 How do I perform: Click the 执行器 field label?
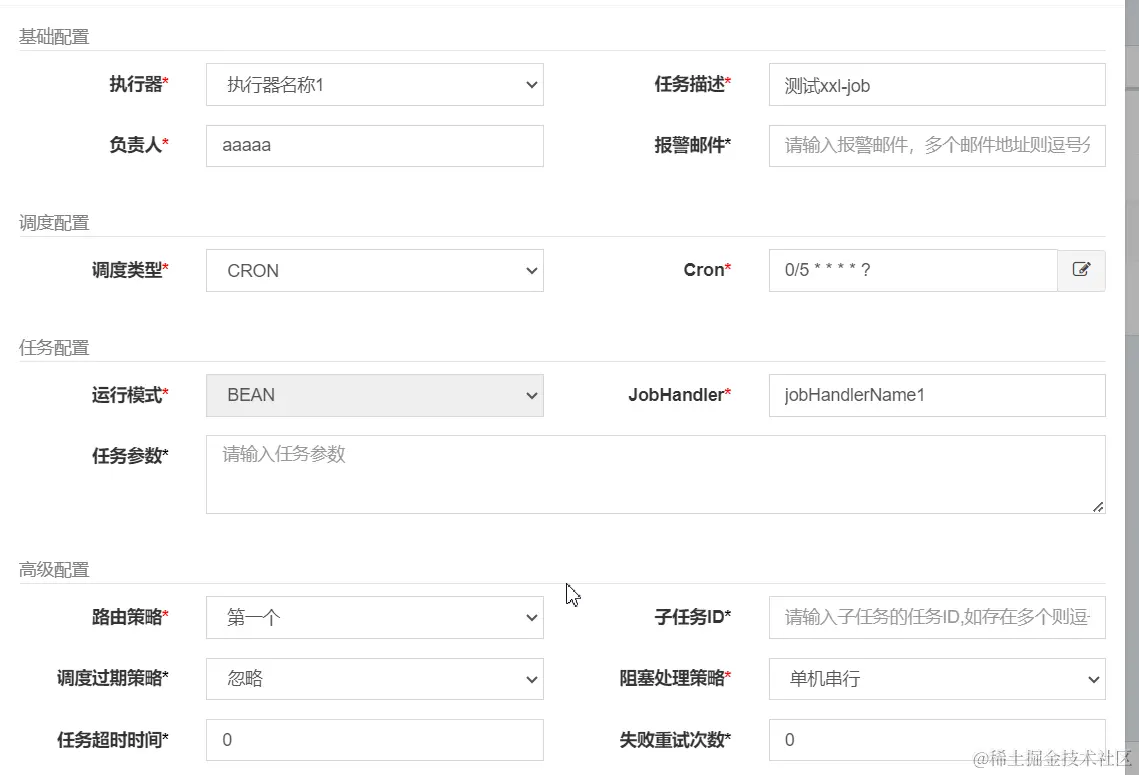click(x=139, y=84)
